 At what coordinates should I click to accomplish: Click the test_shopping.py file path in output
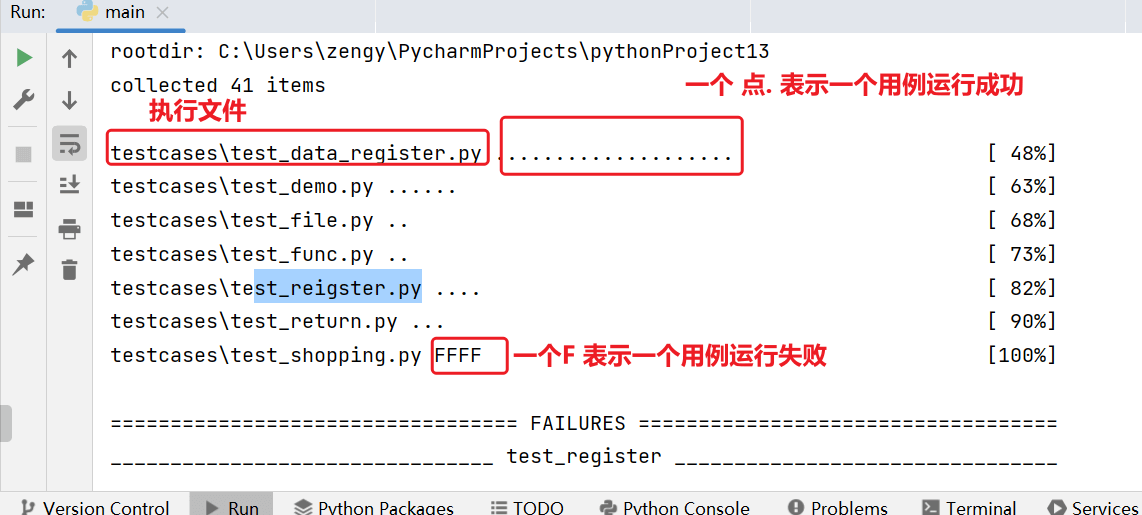pos(266,355)
